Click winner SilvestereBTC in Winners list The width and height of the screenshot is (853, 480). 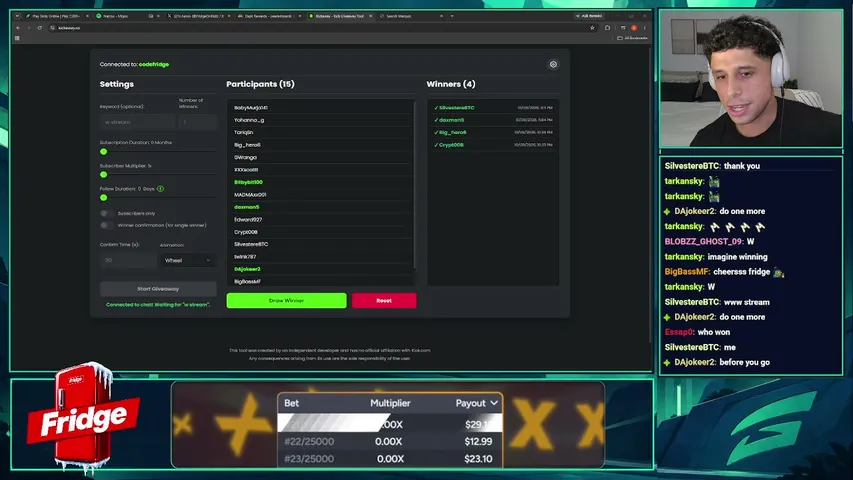point(493,108)
